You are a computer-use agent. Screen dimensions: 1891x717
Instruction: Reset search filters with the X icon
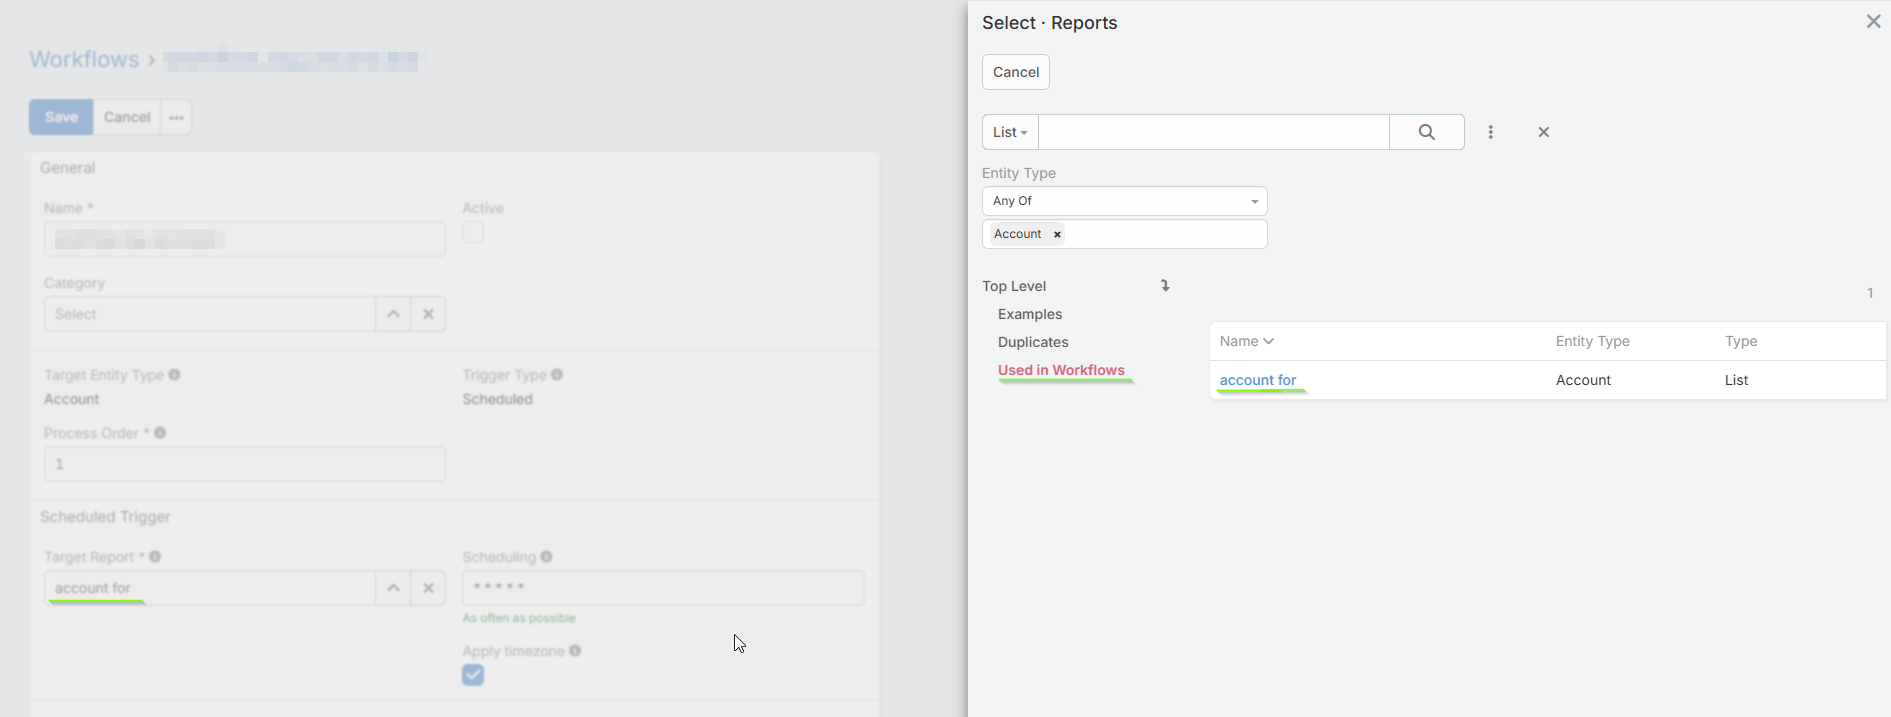[1543, 132]
